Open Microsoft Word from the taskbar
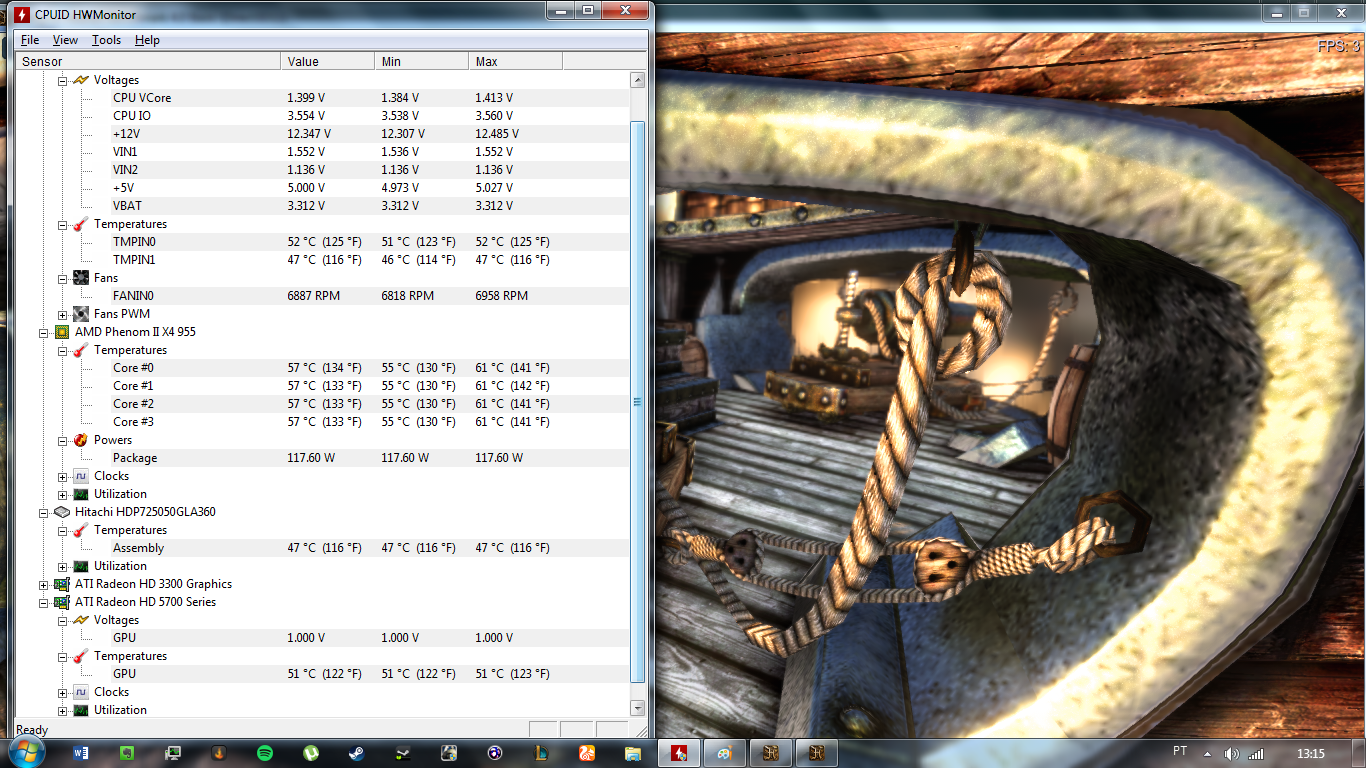This screenshot has width=1366, height=768. coord(81,753)
